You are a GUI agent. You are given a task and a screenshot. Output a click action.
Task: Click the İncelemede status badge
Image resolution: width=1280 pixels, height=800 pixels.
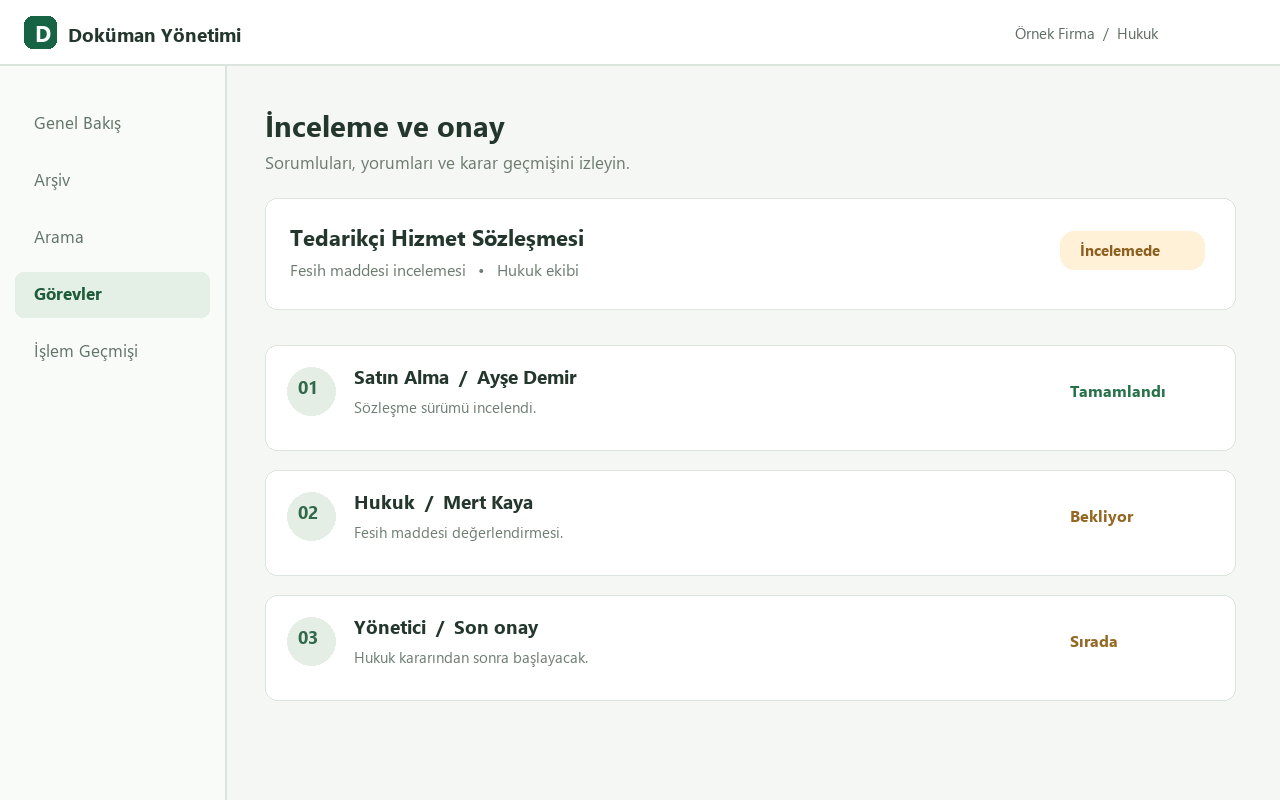click(1132, 251)
